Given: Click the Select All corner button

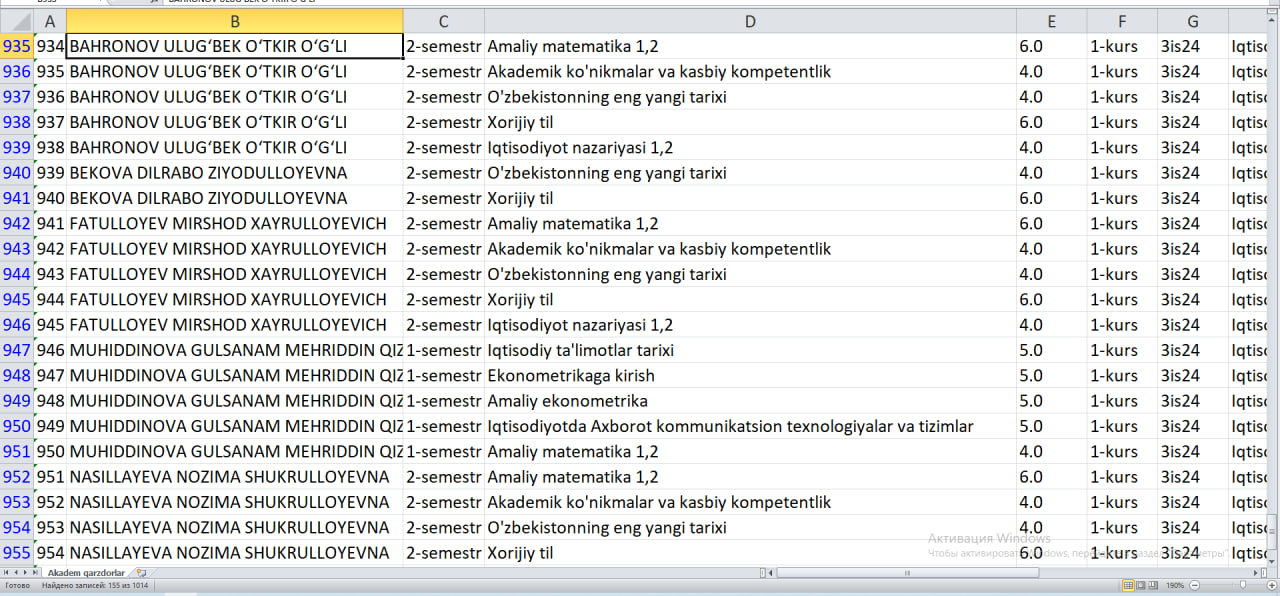Looking at the screenshot, I should (17, 21).
